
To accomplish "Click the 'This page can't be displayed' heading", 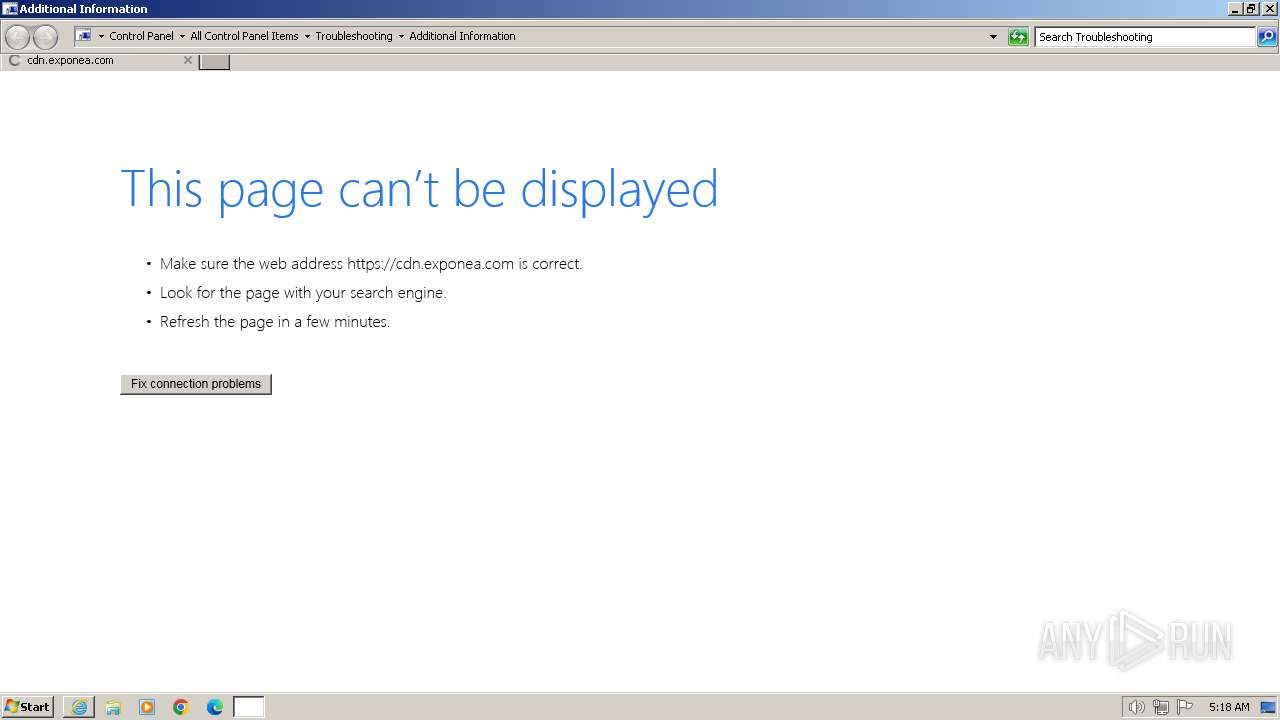I will pos(419,189).
